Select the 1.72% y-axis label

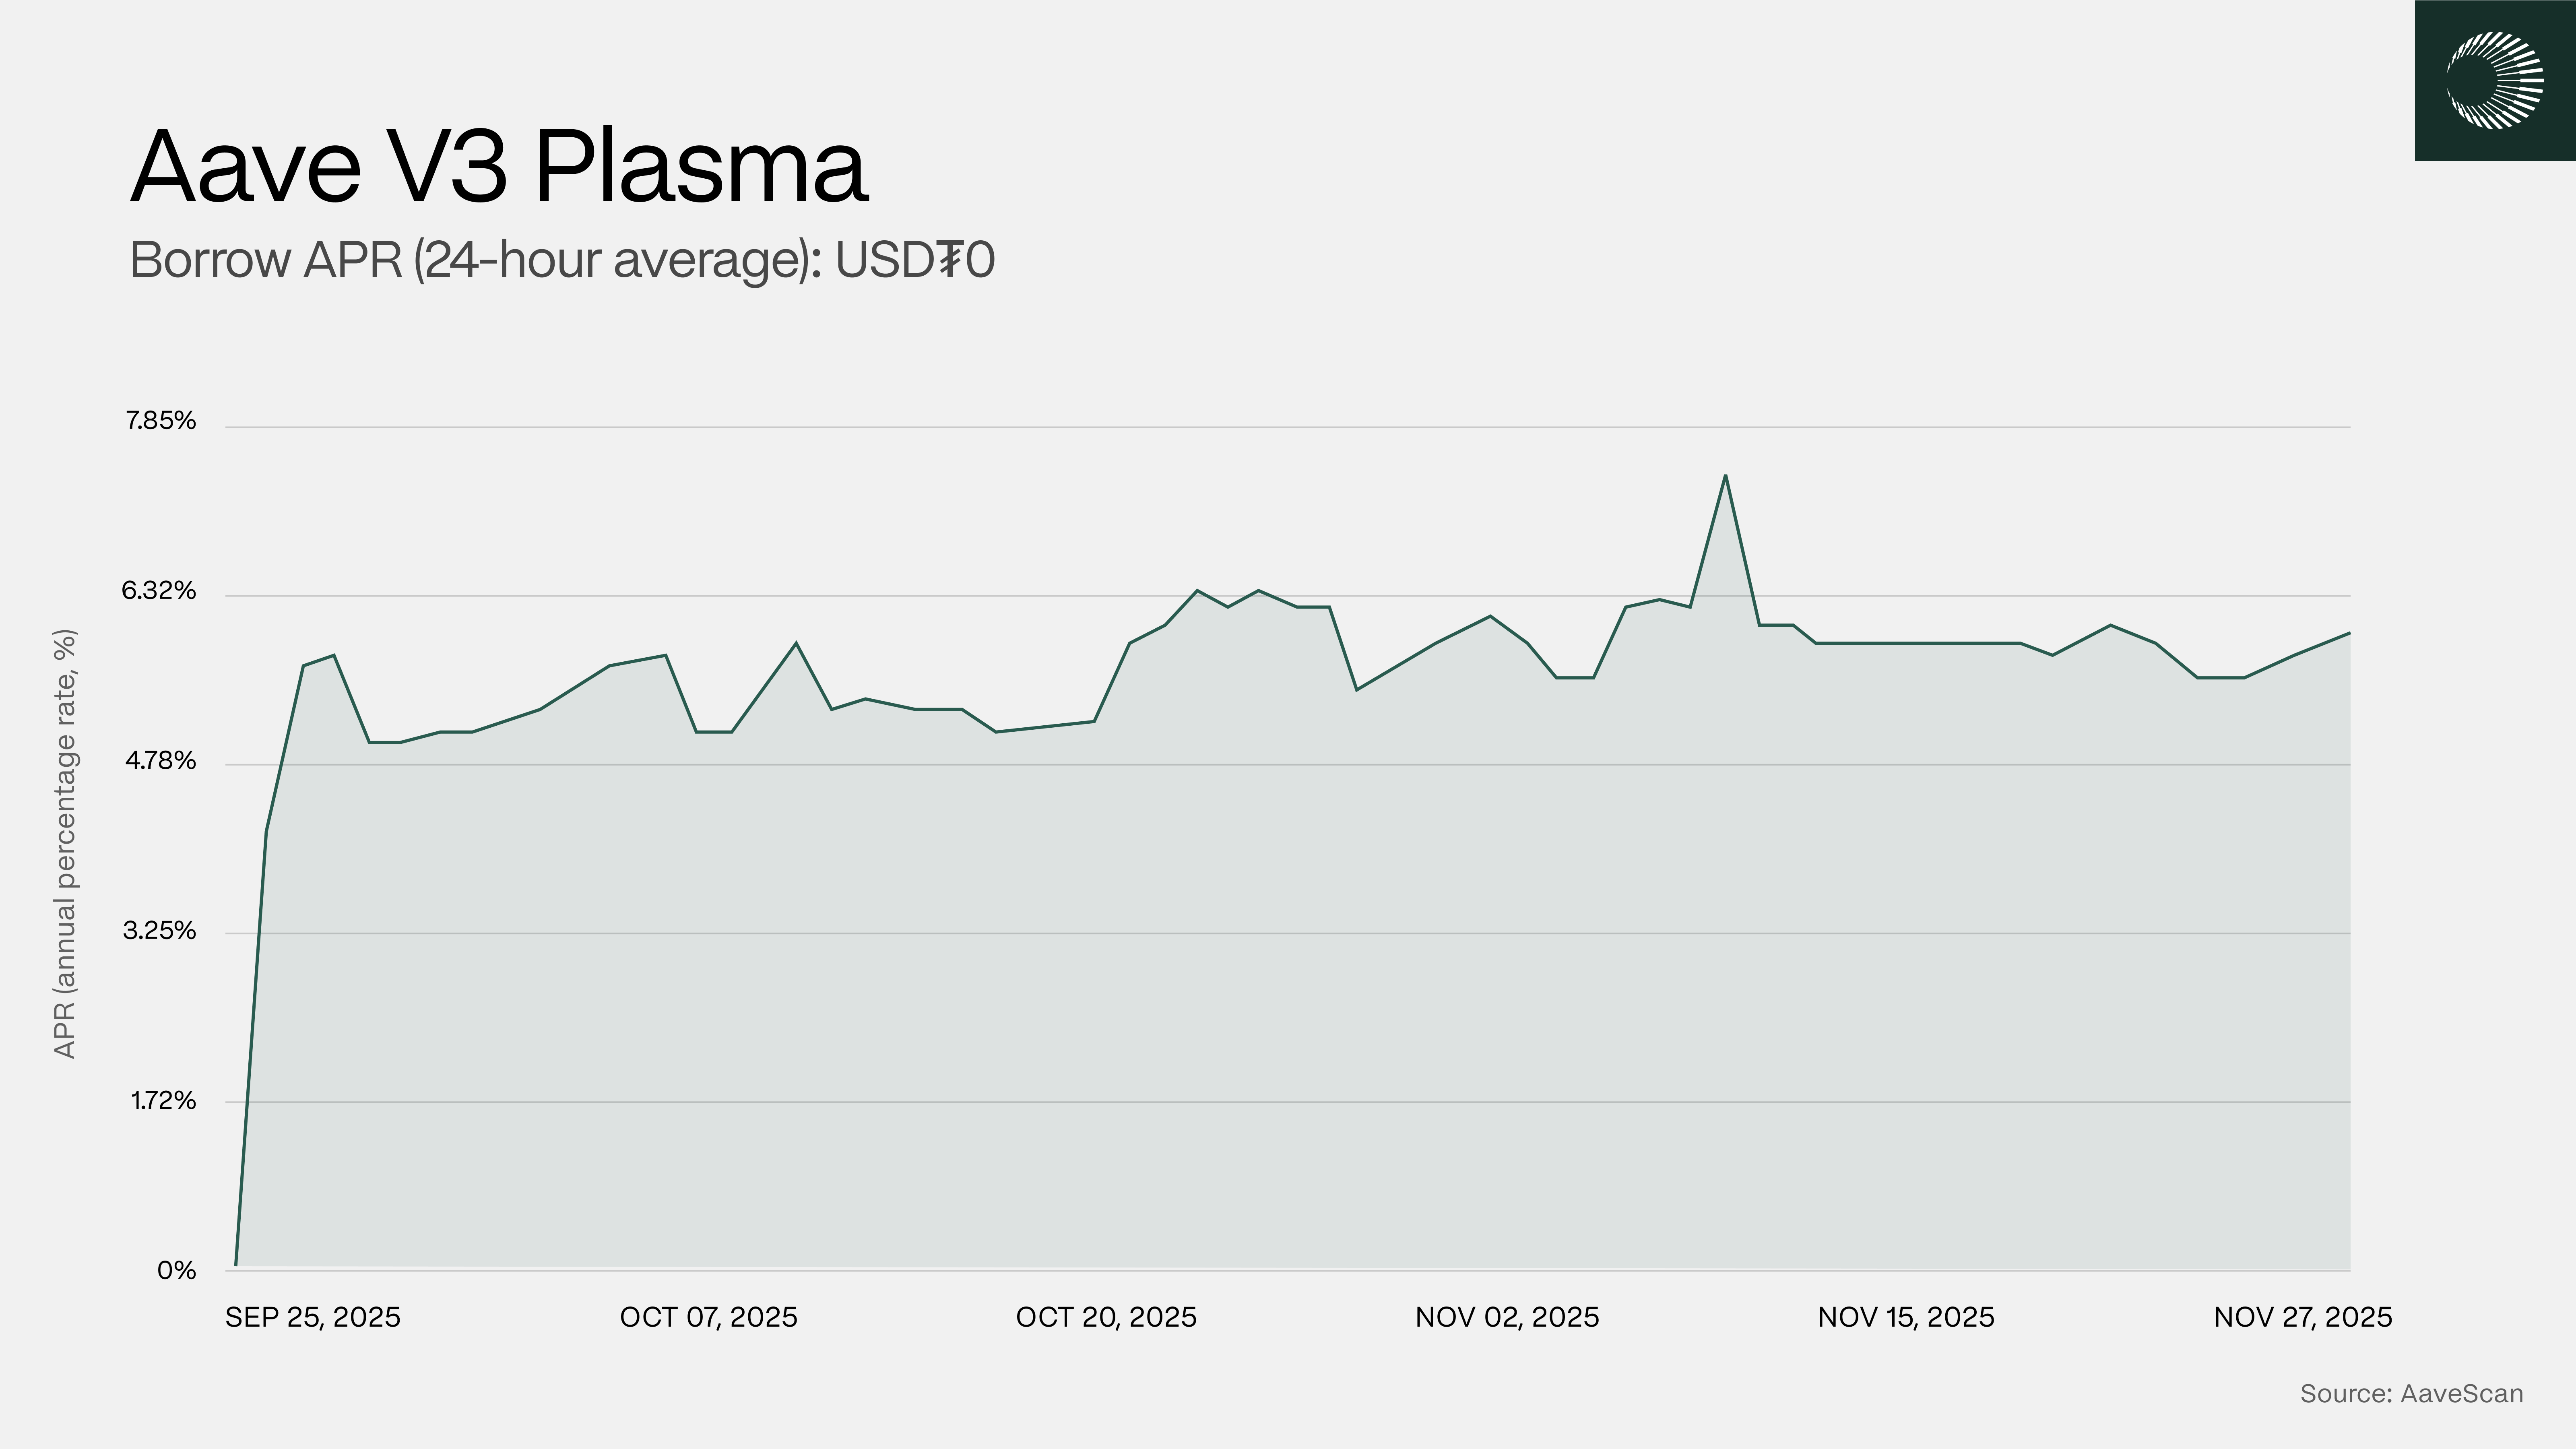point(163,1101)
